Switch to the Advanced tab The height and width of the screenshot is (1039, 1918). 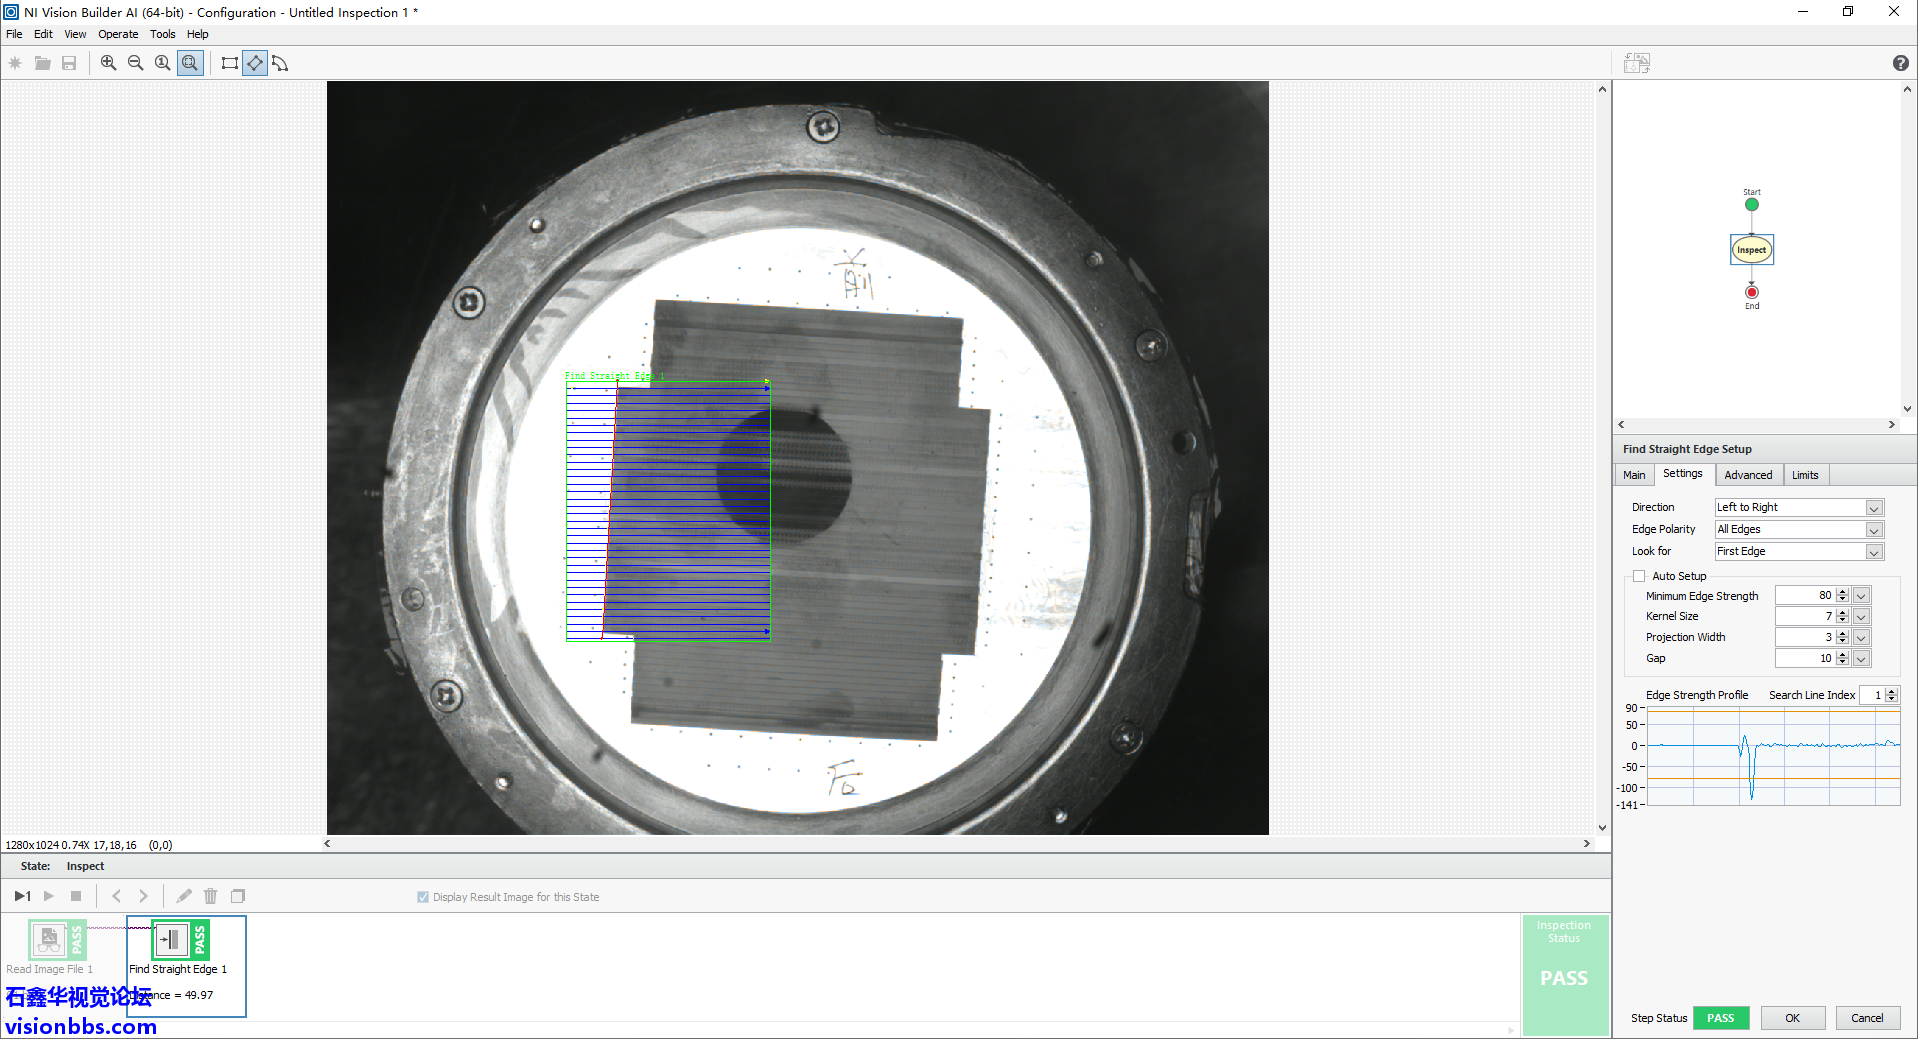point(1748,475)
